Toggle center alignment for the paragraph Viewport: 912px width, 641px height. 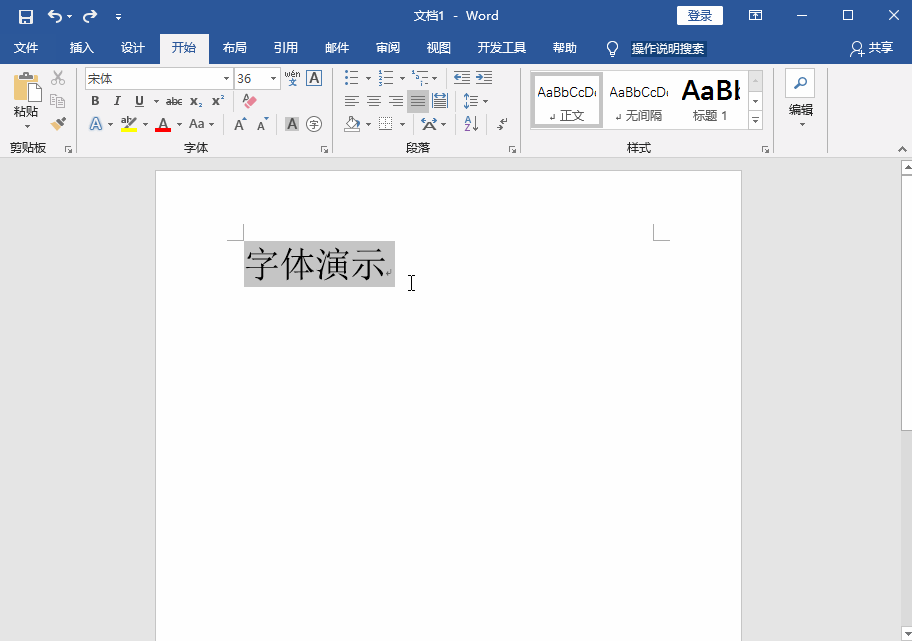pos(373,100)
